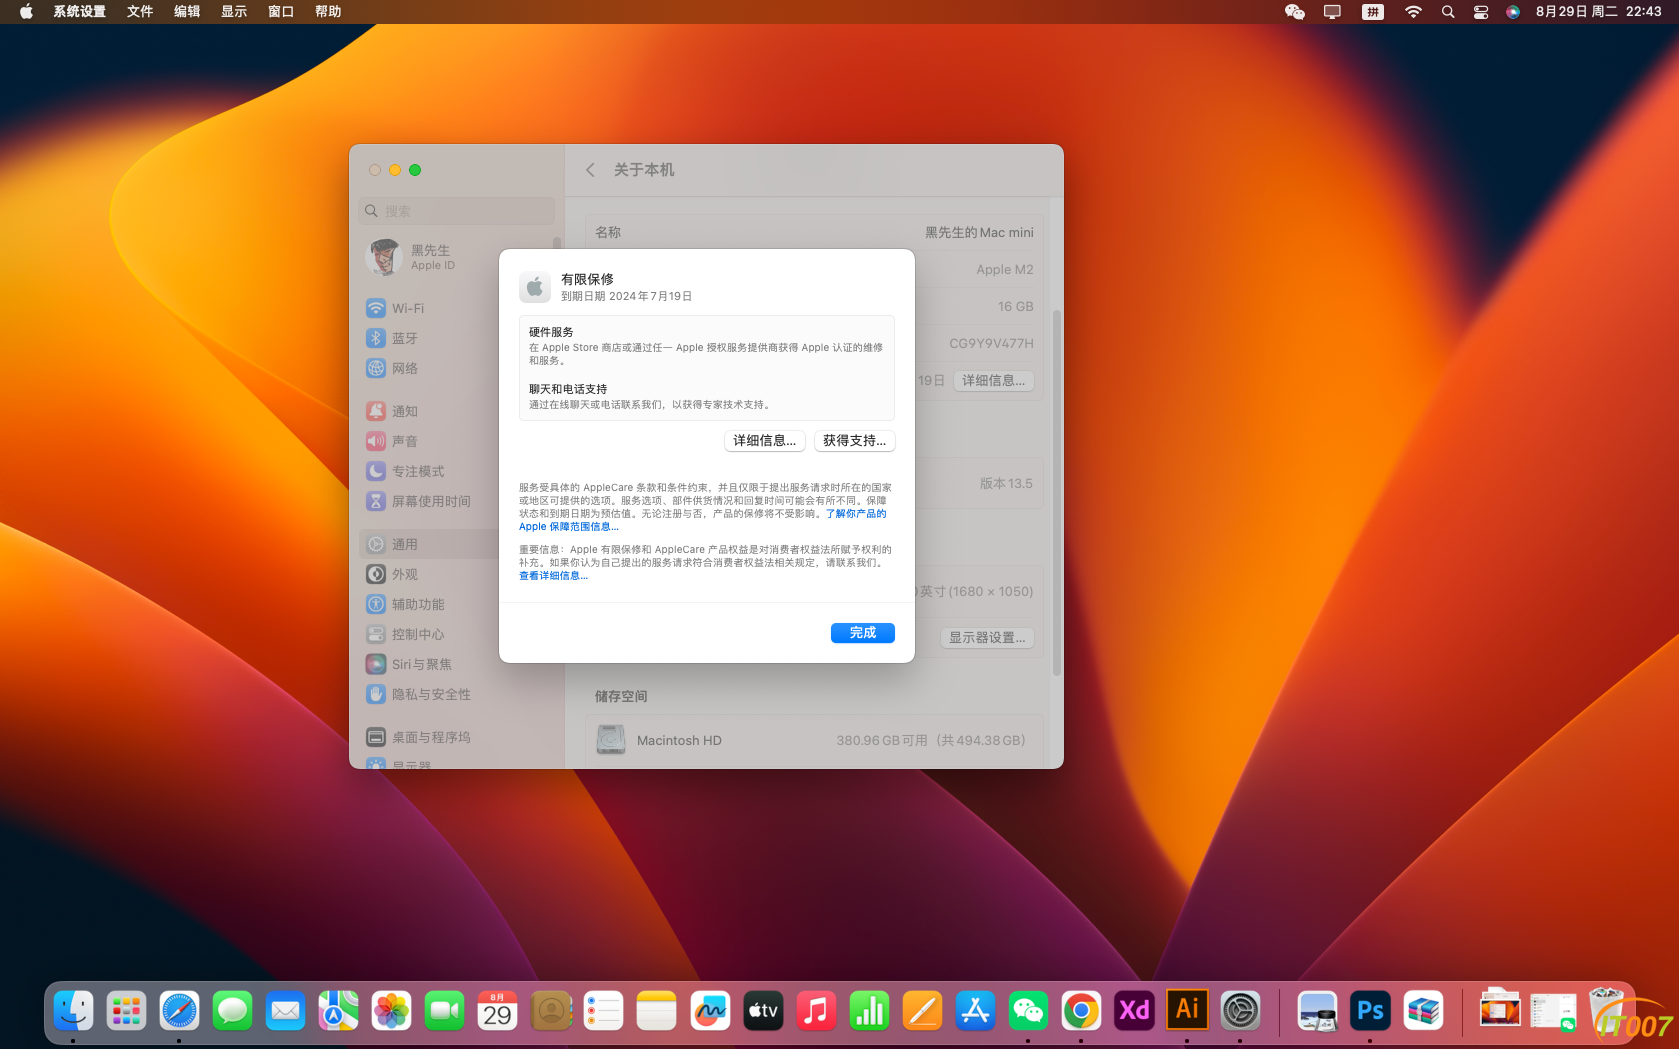Open the 编辑 menu
Image resolution: width=1679 pixels, height=1049 pixels.
pos(187,12)
